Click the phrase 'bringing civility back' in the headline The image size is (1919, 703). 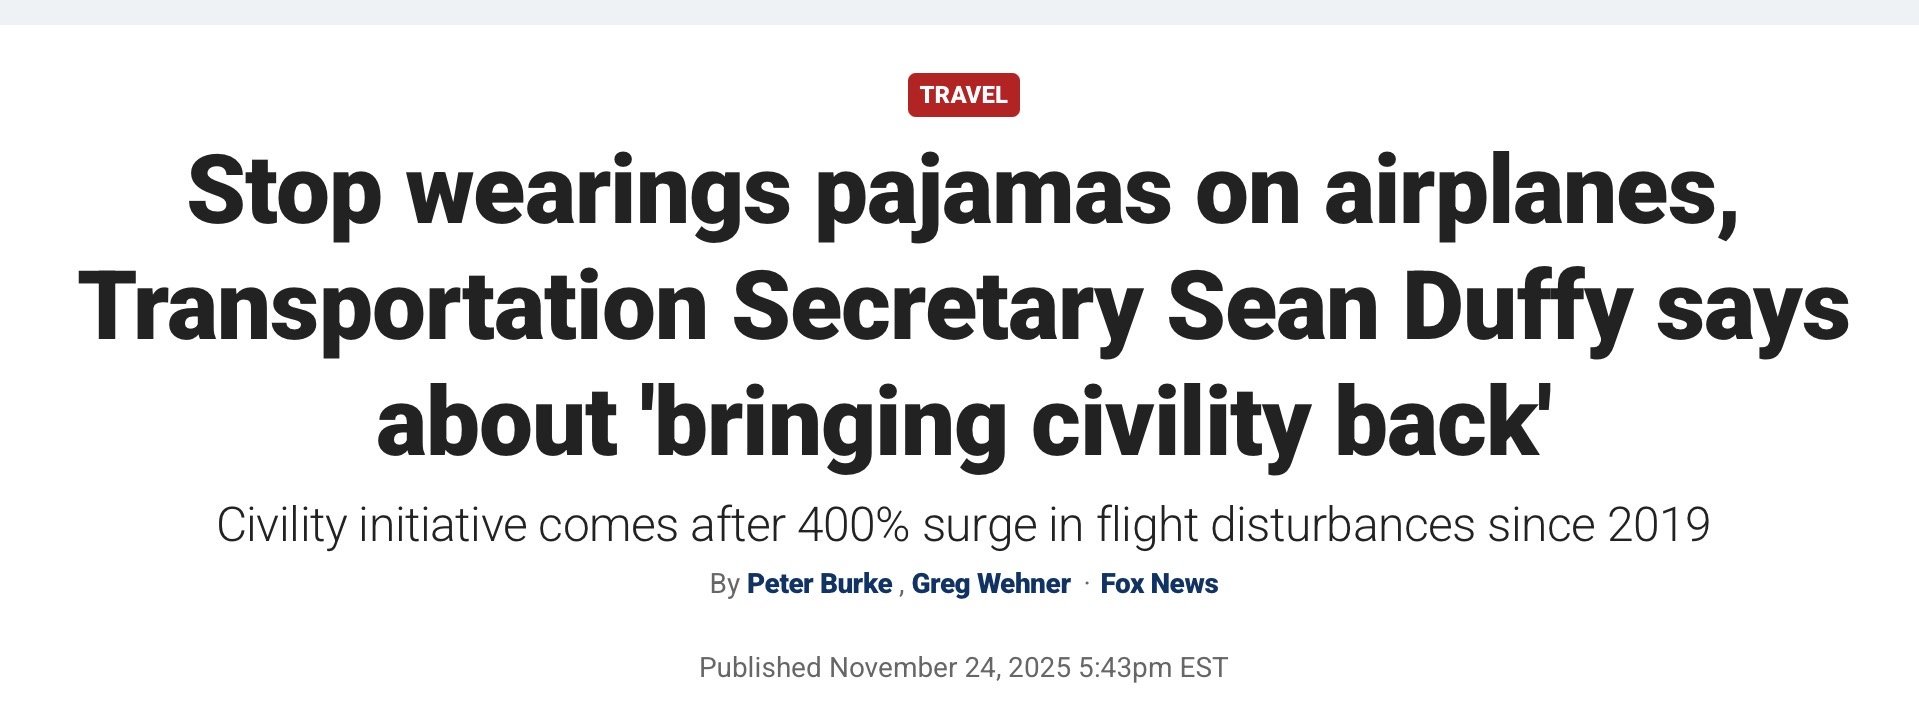pos(1095,422)
